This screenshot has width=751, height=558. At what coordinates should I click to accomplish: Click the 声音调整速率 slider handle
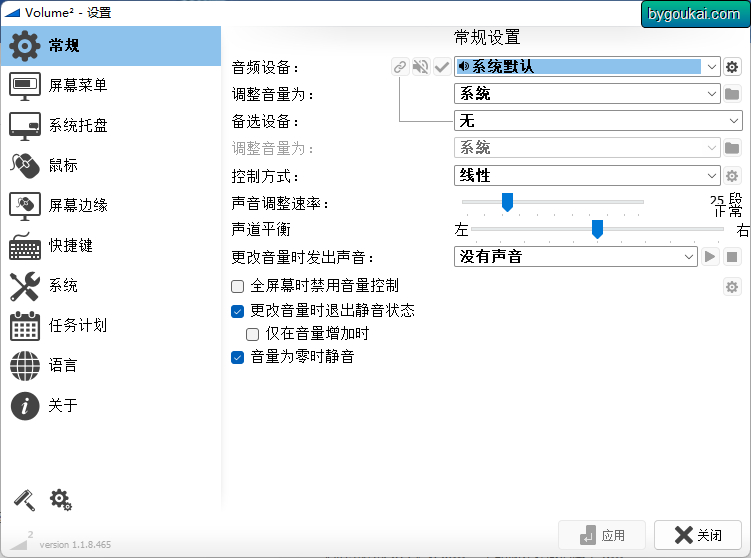coord(507,202)
